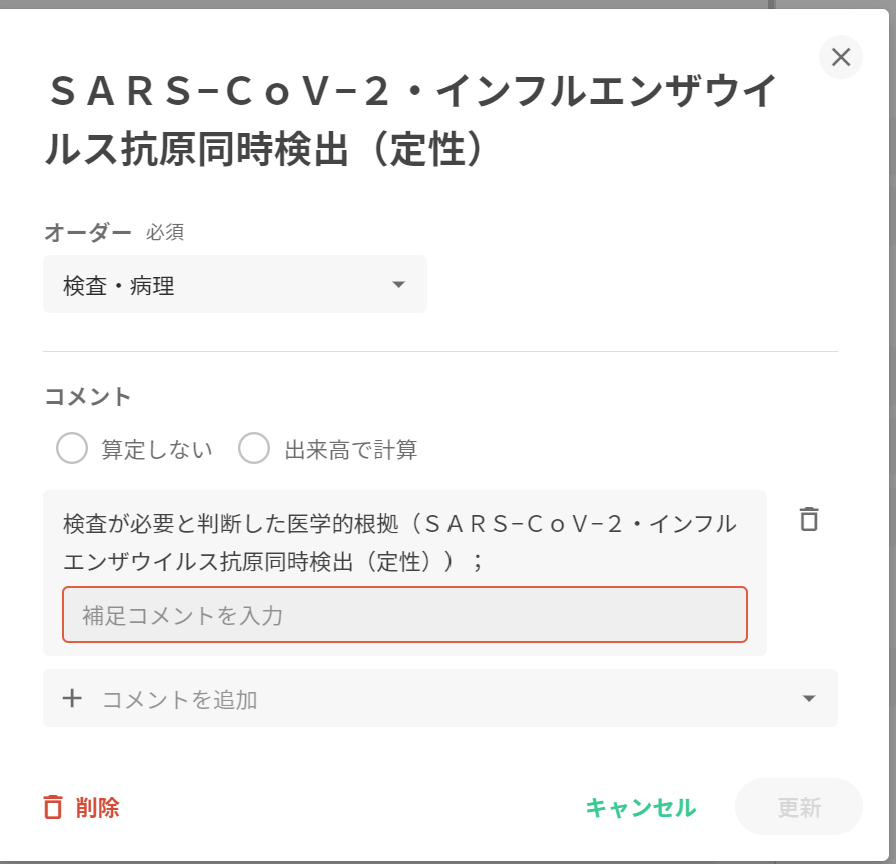Click the plus icon before コメントを追加
This screenshot has width=896, height=864.
click(x=72, y=698)
